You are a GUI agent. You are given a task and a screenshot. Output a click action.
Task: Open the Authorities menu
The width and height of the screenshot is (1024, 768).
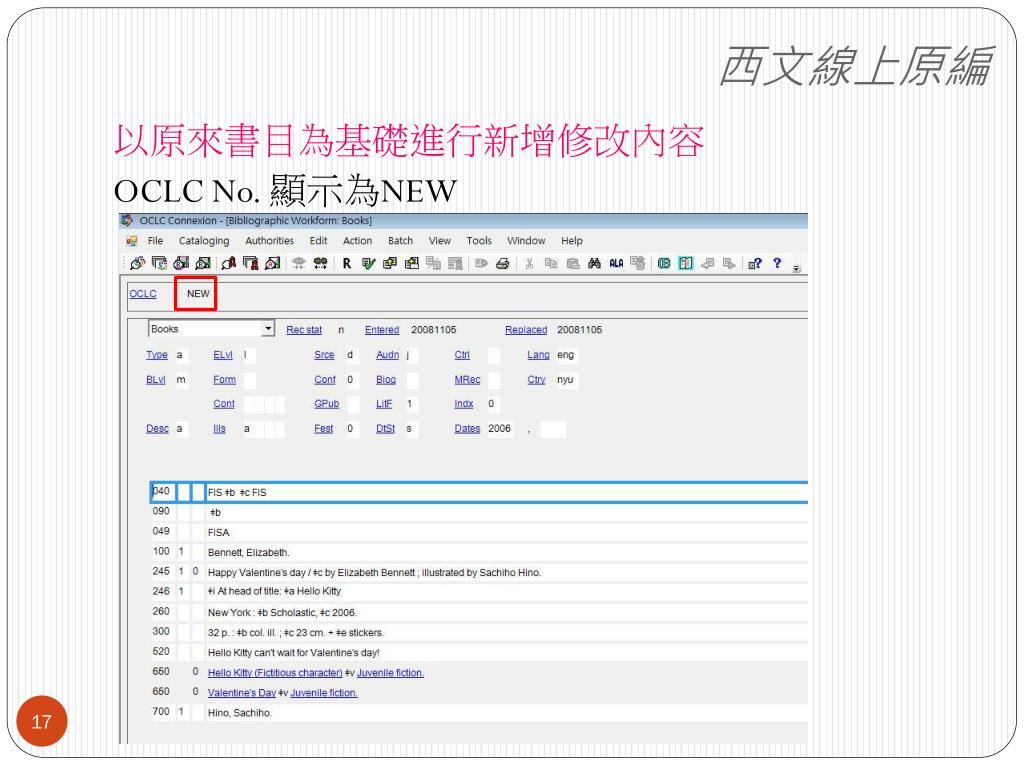pyautogui.click(x=269, y=241)
